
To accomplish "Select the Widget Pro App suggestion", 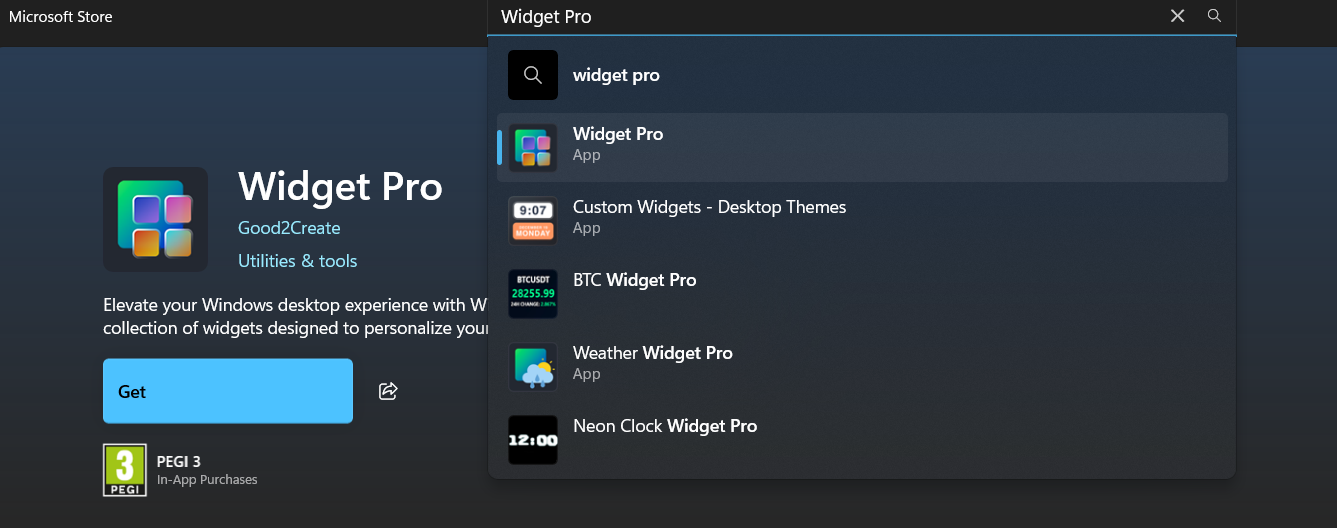I will coord(618,135).
